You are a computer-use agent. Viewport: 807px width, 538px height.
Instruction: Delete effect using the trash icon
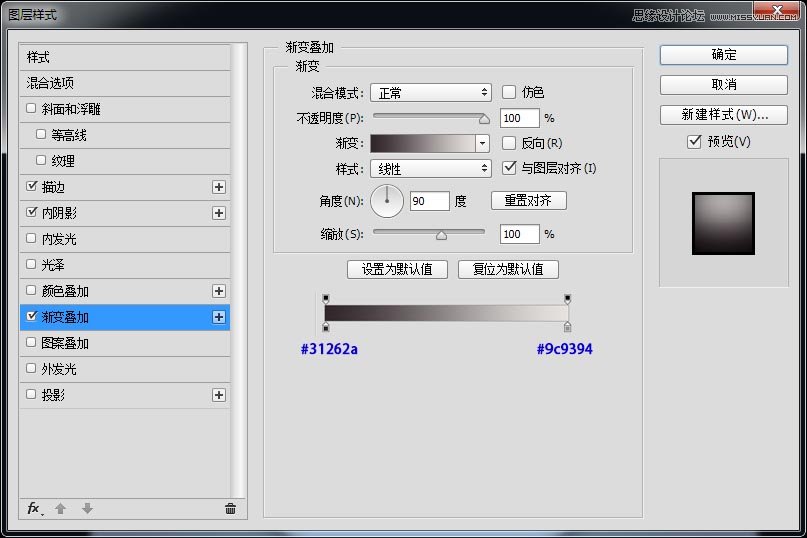pos(230,509)
